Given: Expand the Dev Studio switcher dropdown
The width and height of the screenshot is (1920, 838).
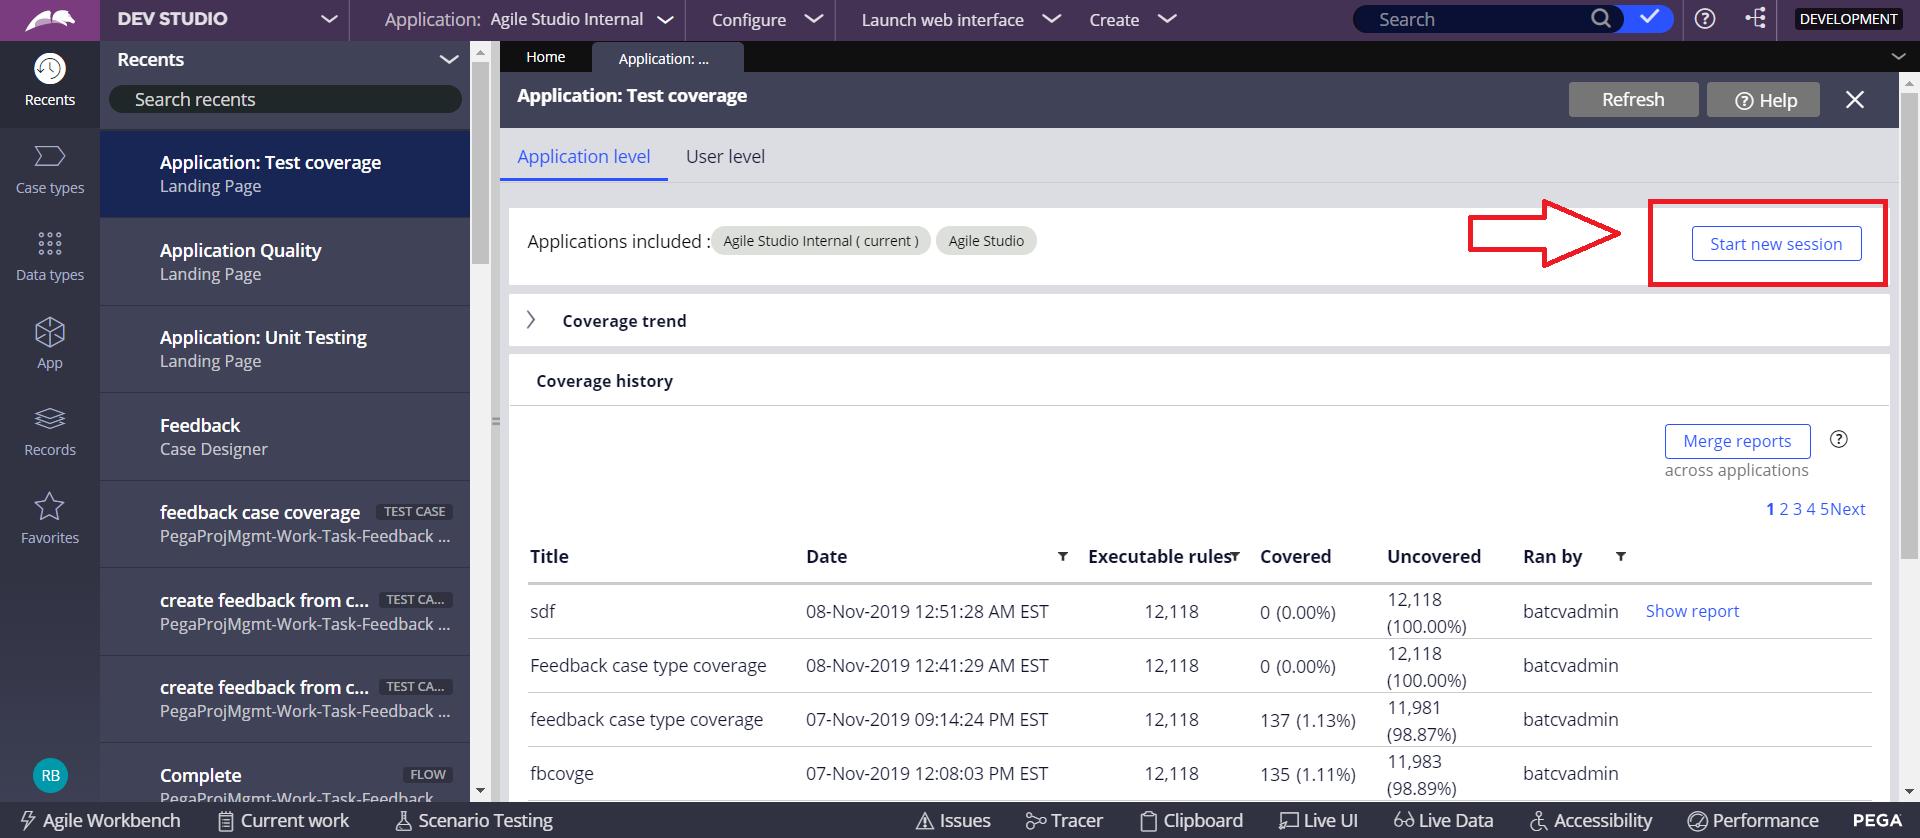Looking at the screenshot, I should click(329, 19).
